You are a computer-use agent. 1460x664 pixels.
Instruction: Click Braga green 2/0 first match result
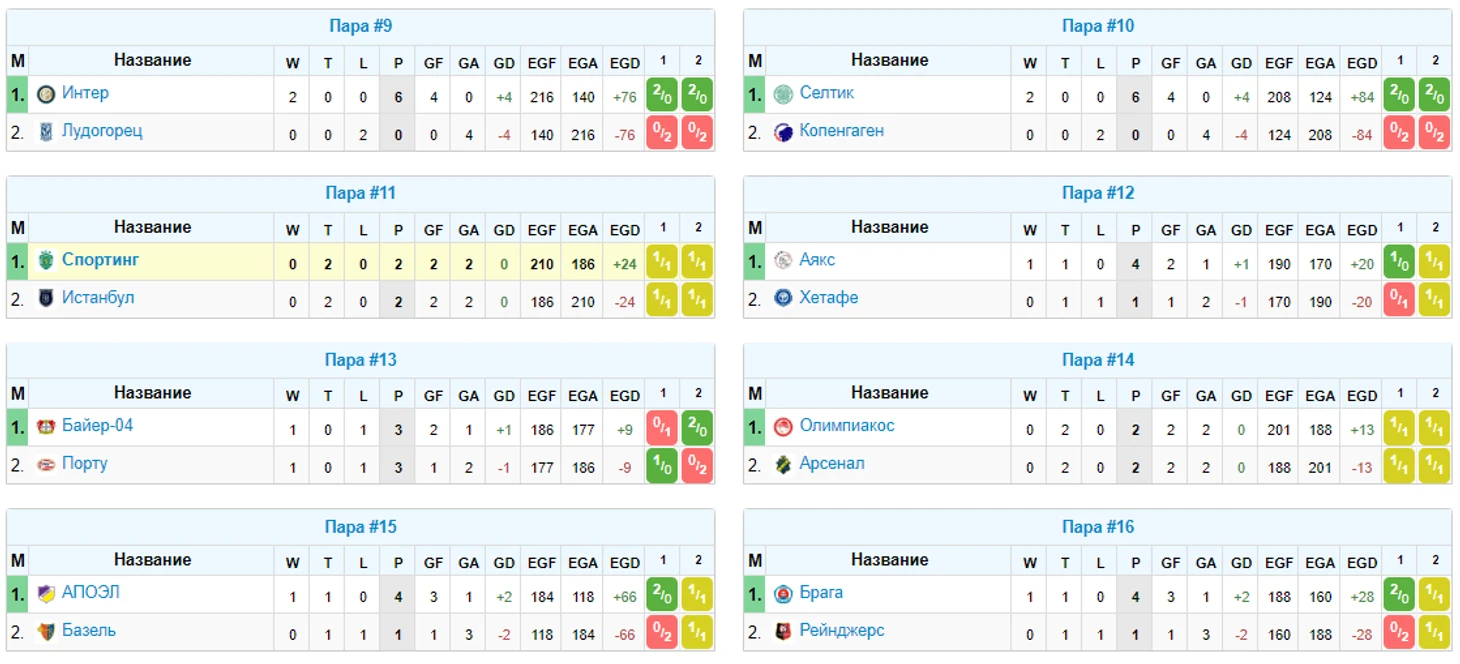1399,594
